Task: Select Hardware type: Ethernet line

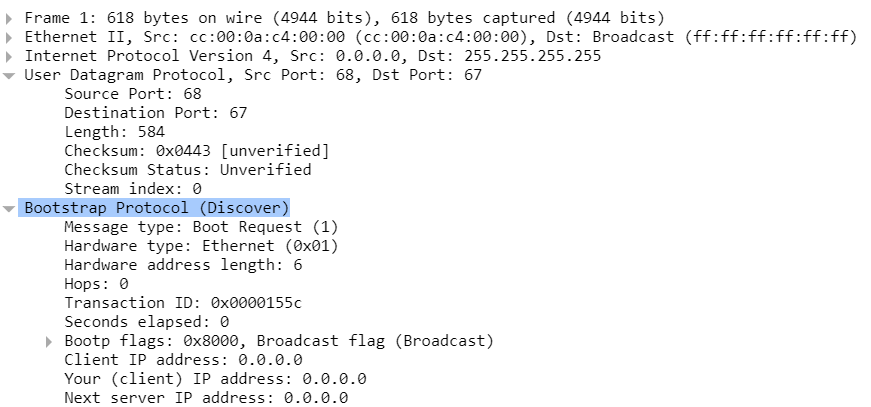Action: click(x=201, y=246)
